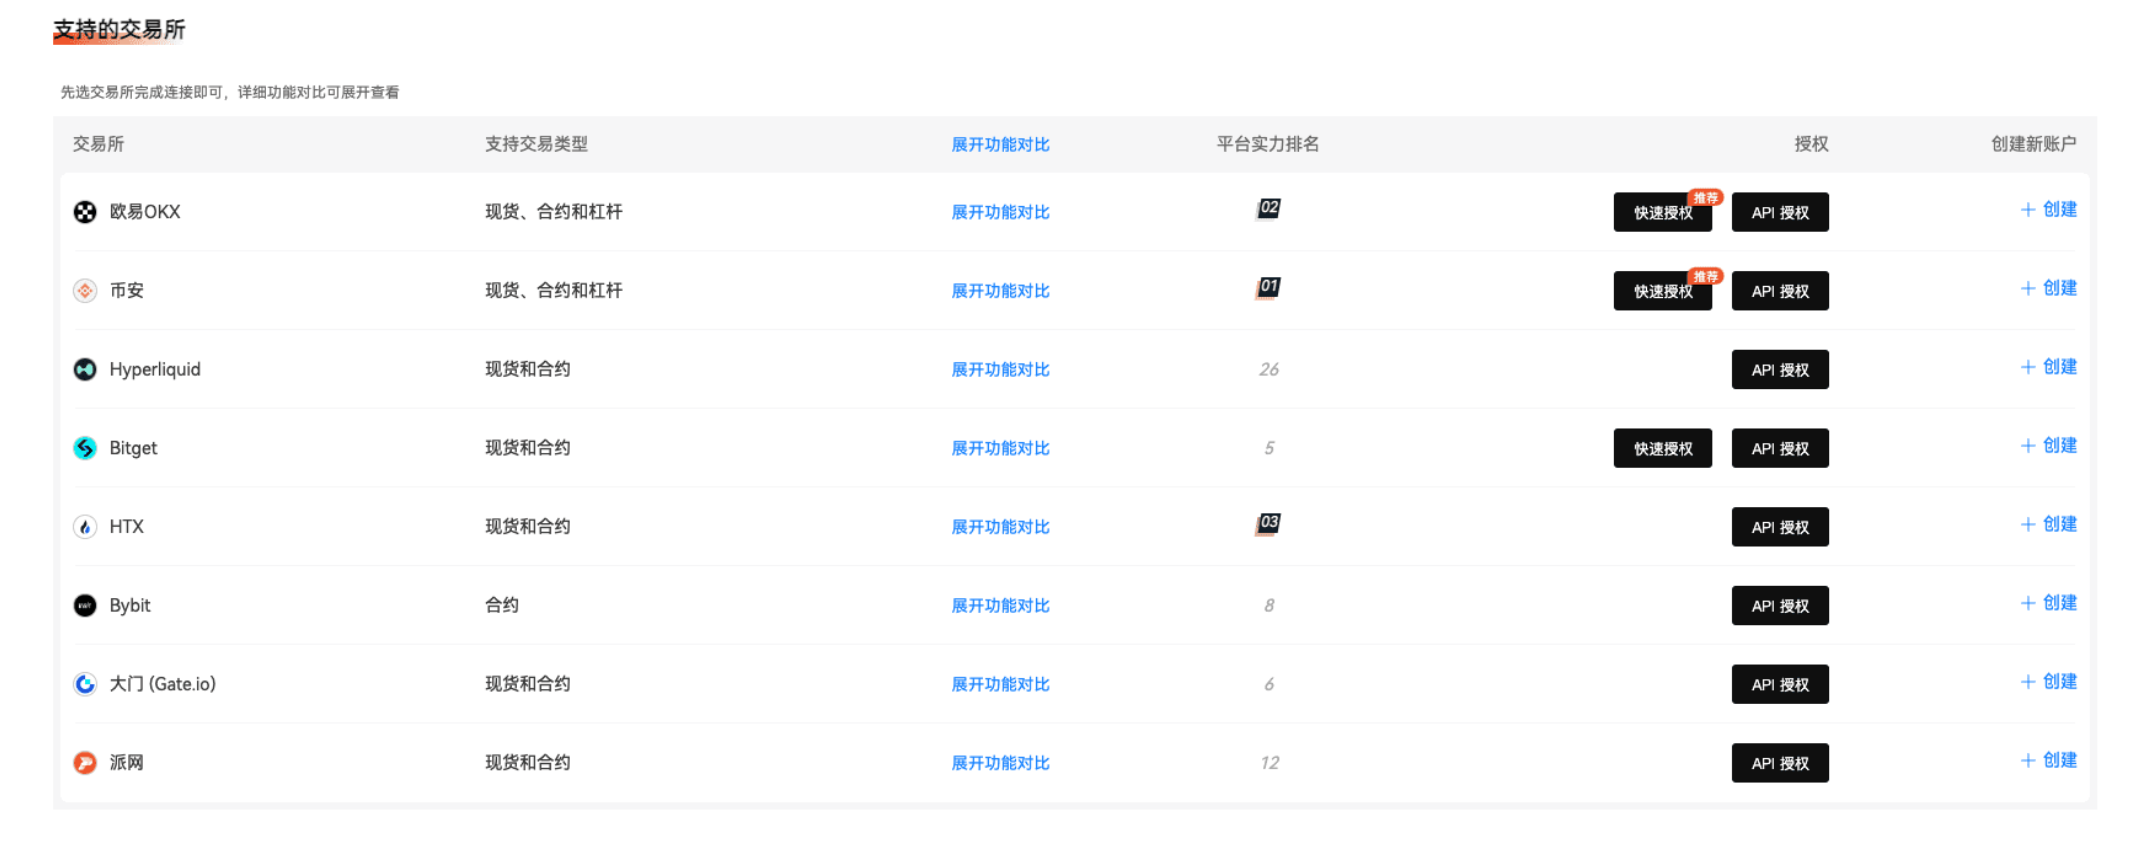Click API 授权 button for Bitget

pyautogui.click(x=1780, y=448)
